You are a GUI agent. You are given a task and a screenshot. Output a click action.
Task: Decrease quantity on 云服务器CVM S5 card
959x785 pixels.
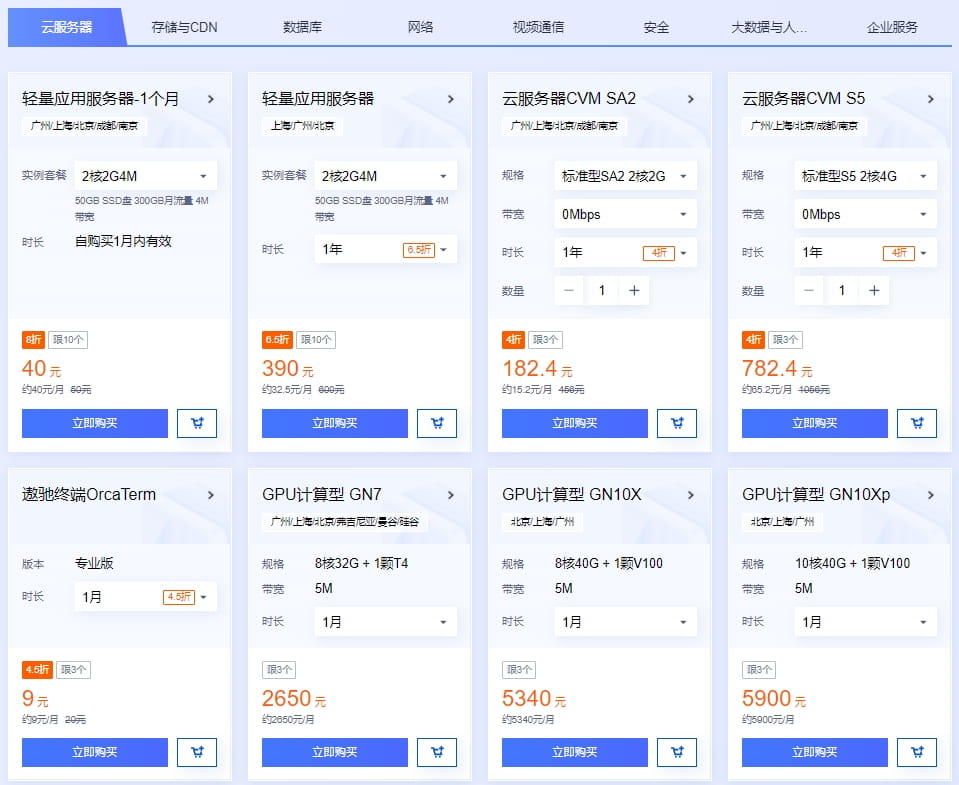808,291
